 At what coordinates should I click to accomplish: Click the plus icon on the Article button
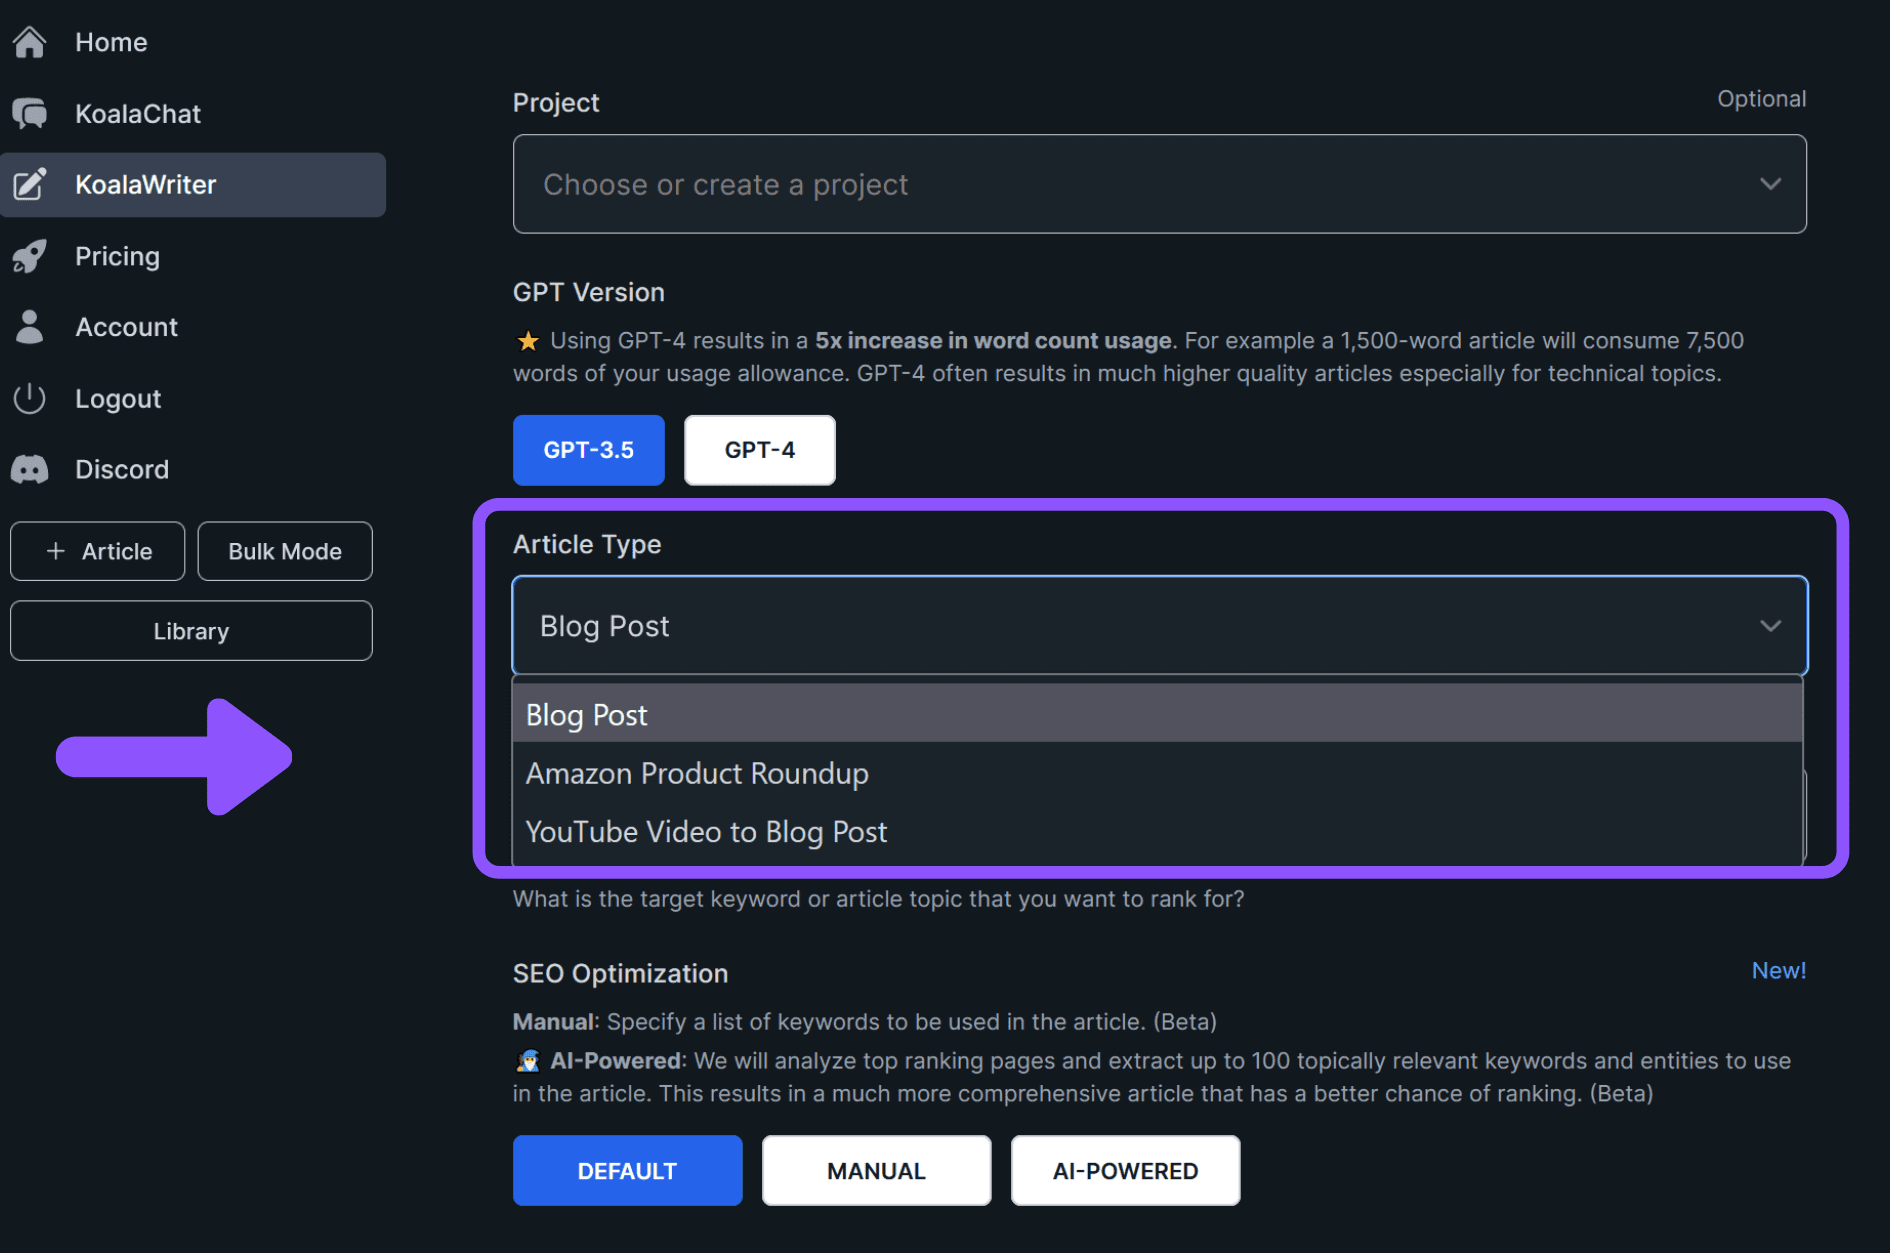[x=56, y=551]
